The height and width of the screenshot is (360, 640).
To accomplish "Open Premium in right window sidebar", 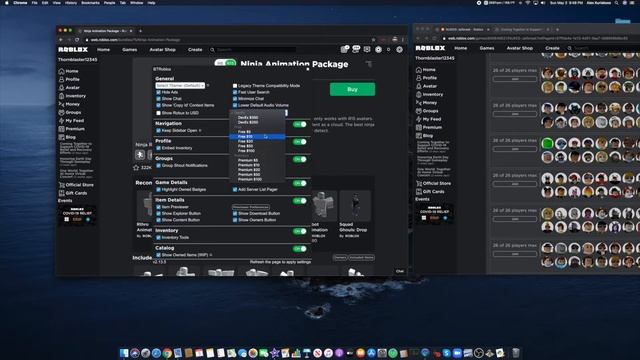I will (429, 127).
